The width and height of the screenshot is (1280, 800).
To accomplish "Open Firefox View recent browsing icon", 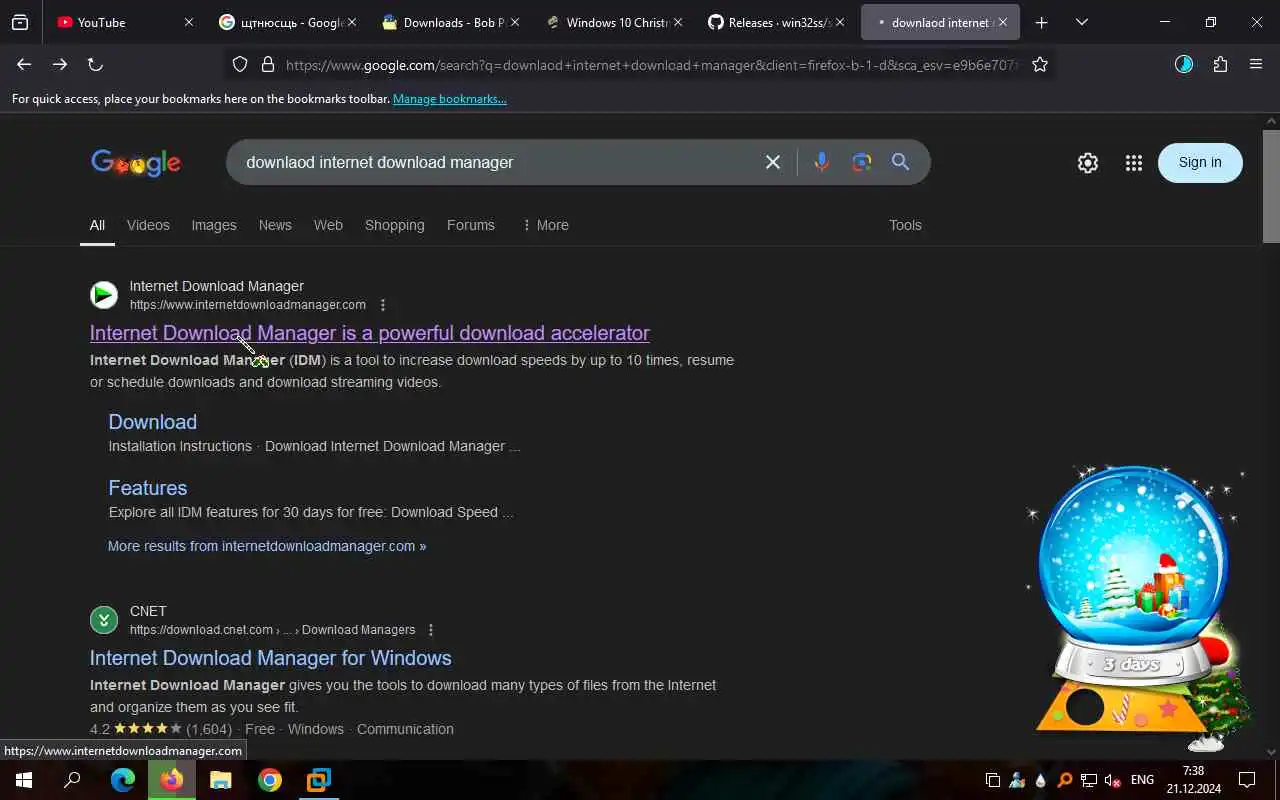I will coord(20,22).
